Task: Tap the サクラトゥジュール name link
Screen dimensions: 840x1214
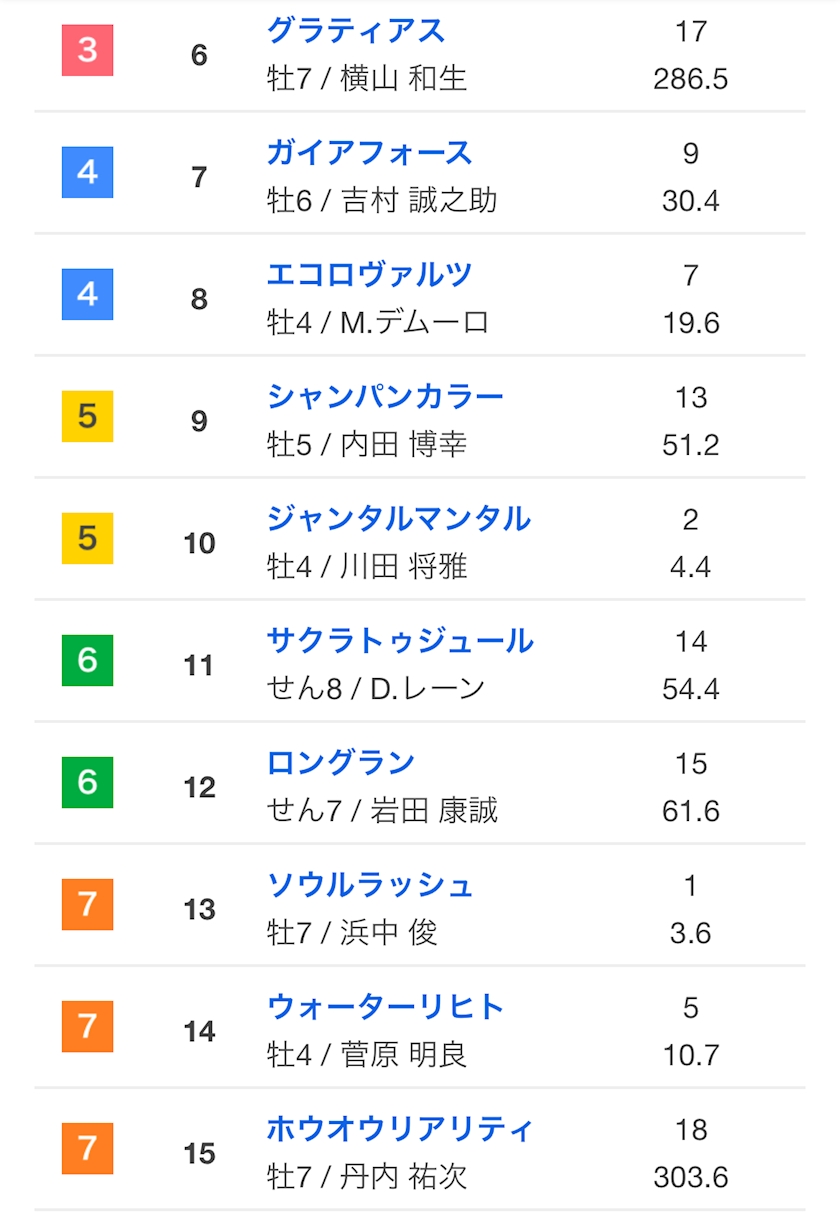Action: 400,641
